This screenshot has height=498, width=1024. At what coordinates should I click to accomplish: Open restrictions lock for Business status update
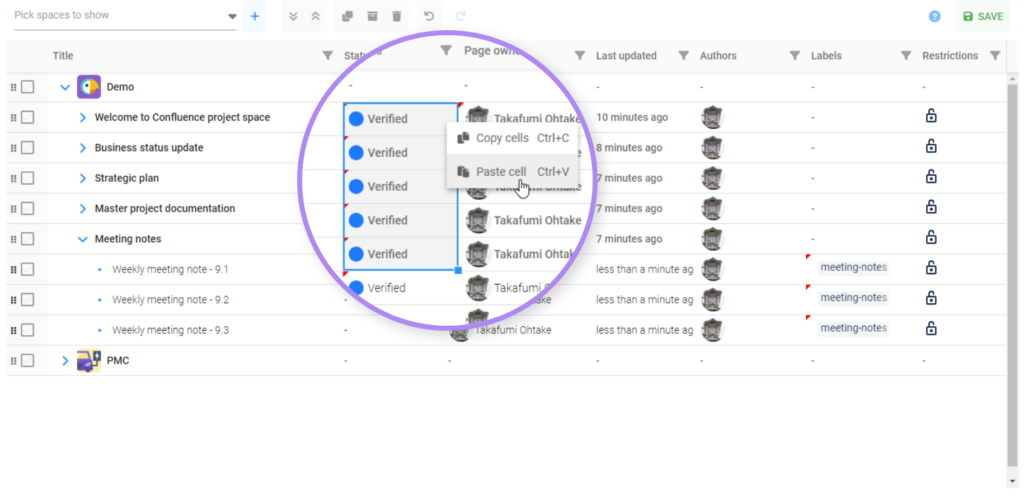point(931,146)
